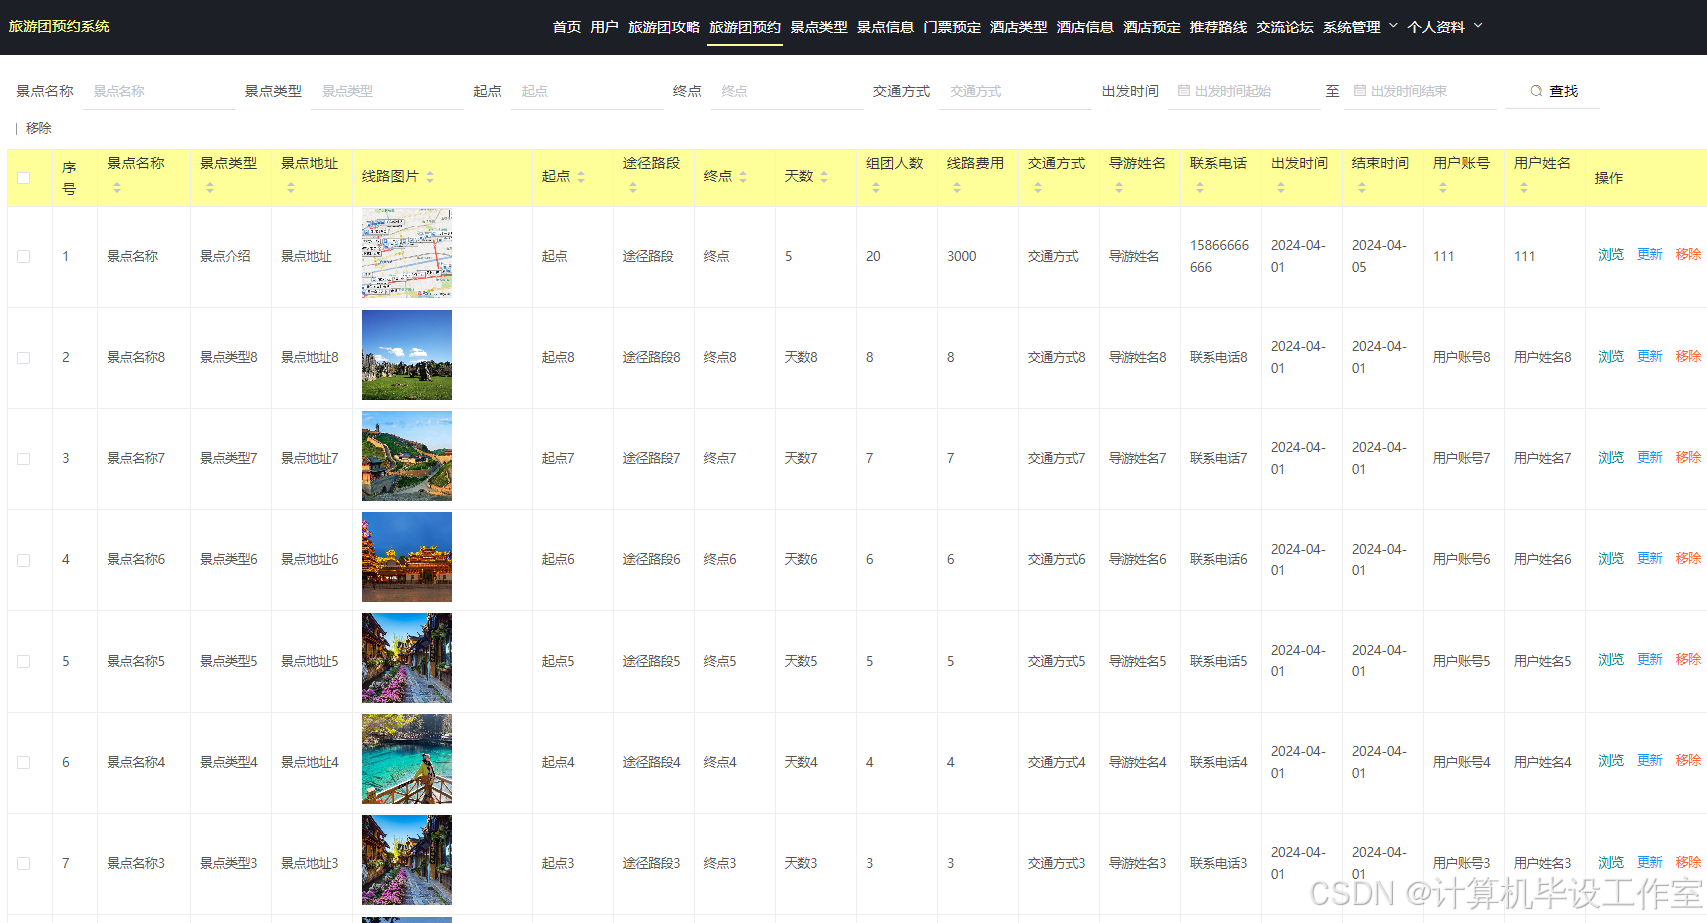Open Great Wall thumbnail in row 景点名称7
1707x923 pixels.
407,456
